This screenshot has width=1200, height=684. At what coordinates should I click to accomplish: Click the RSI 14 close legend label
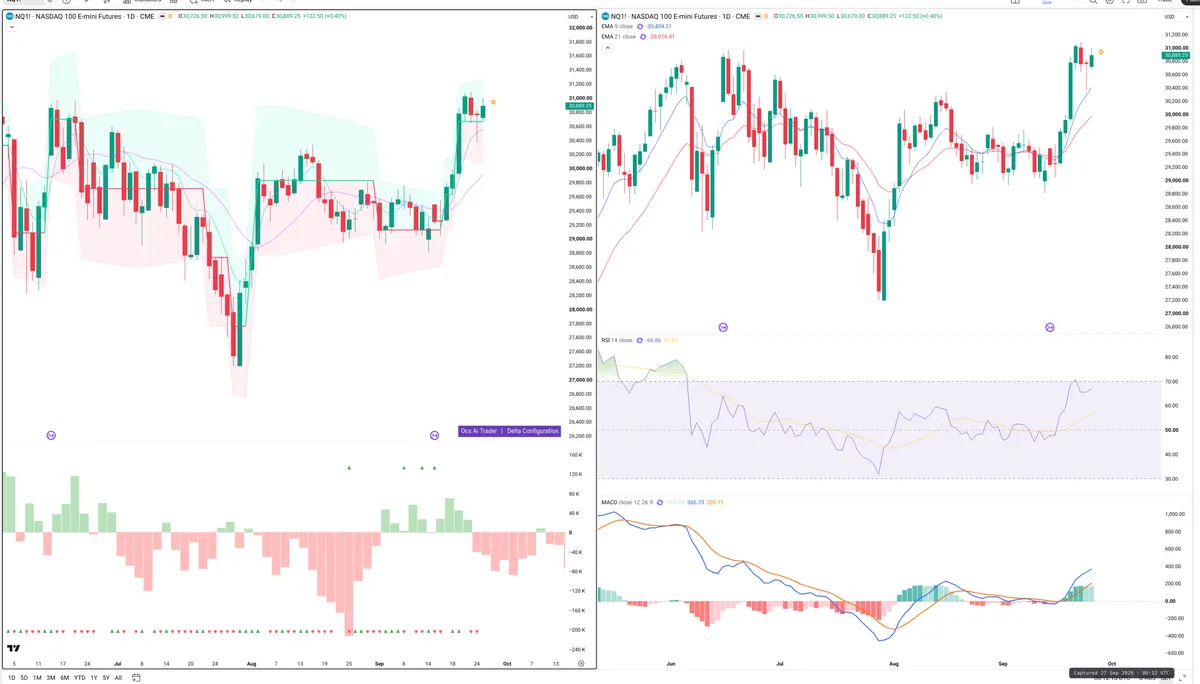click(617, 340)
